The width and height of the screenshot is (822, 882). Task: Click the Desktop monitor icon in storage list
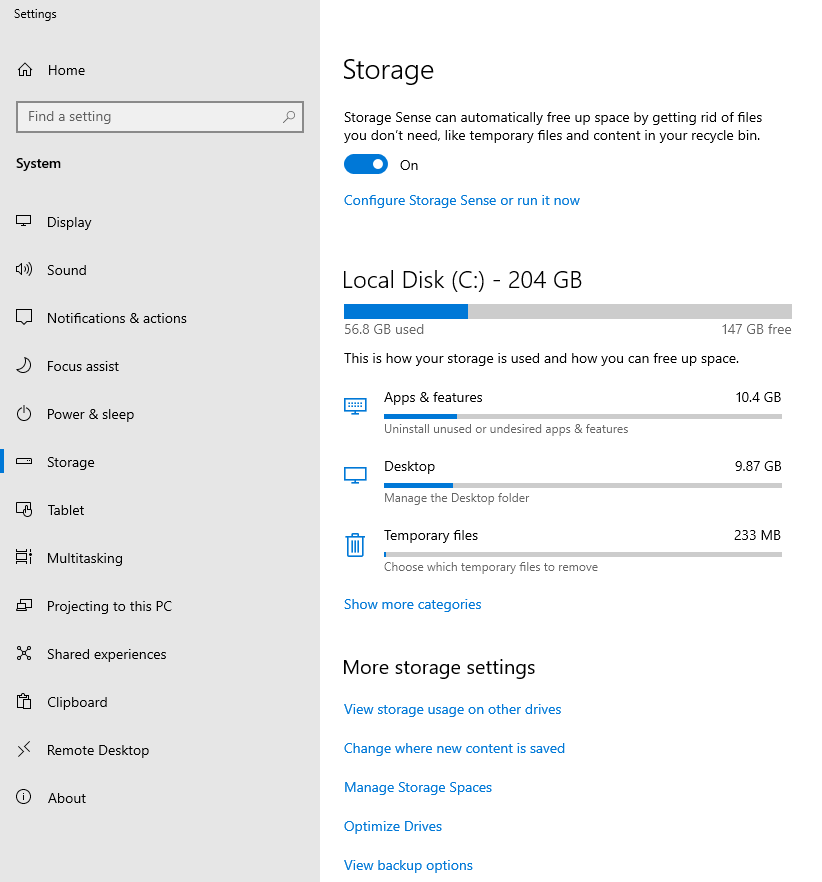point(355,475)
